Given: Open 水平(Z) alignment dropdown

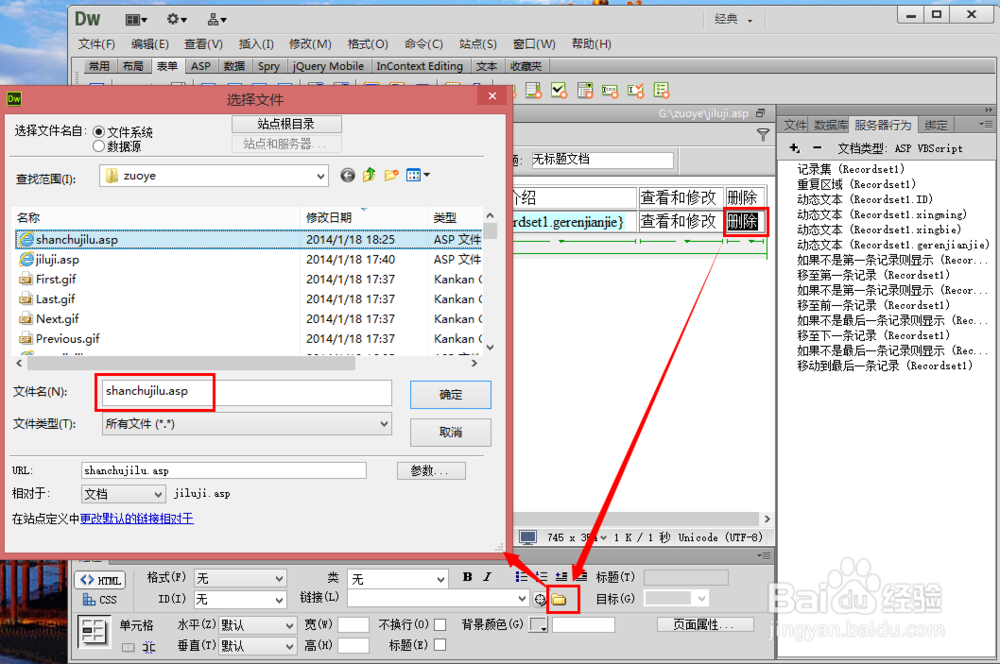Looking at the screenshot, I should pos(258,625).
